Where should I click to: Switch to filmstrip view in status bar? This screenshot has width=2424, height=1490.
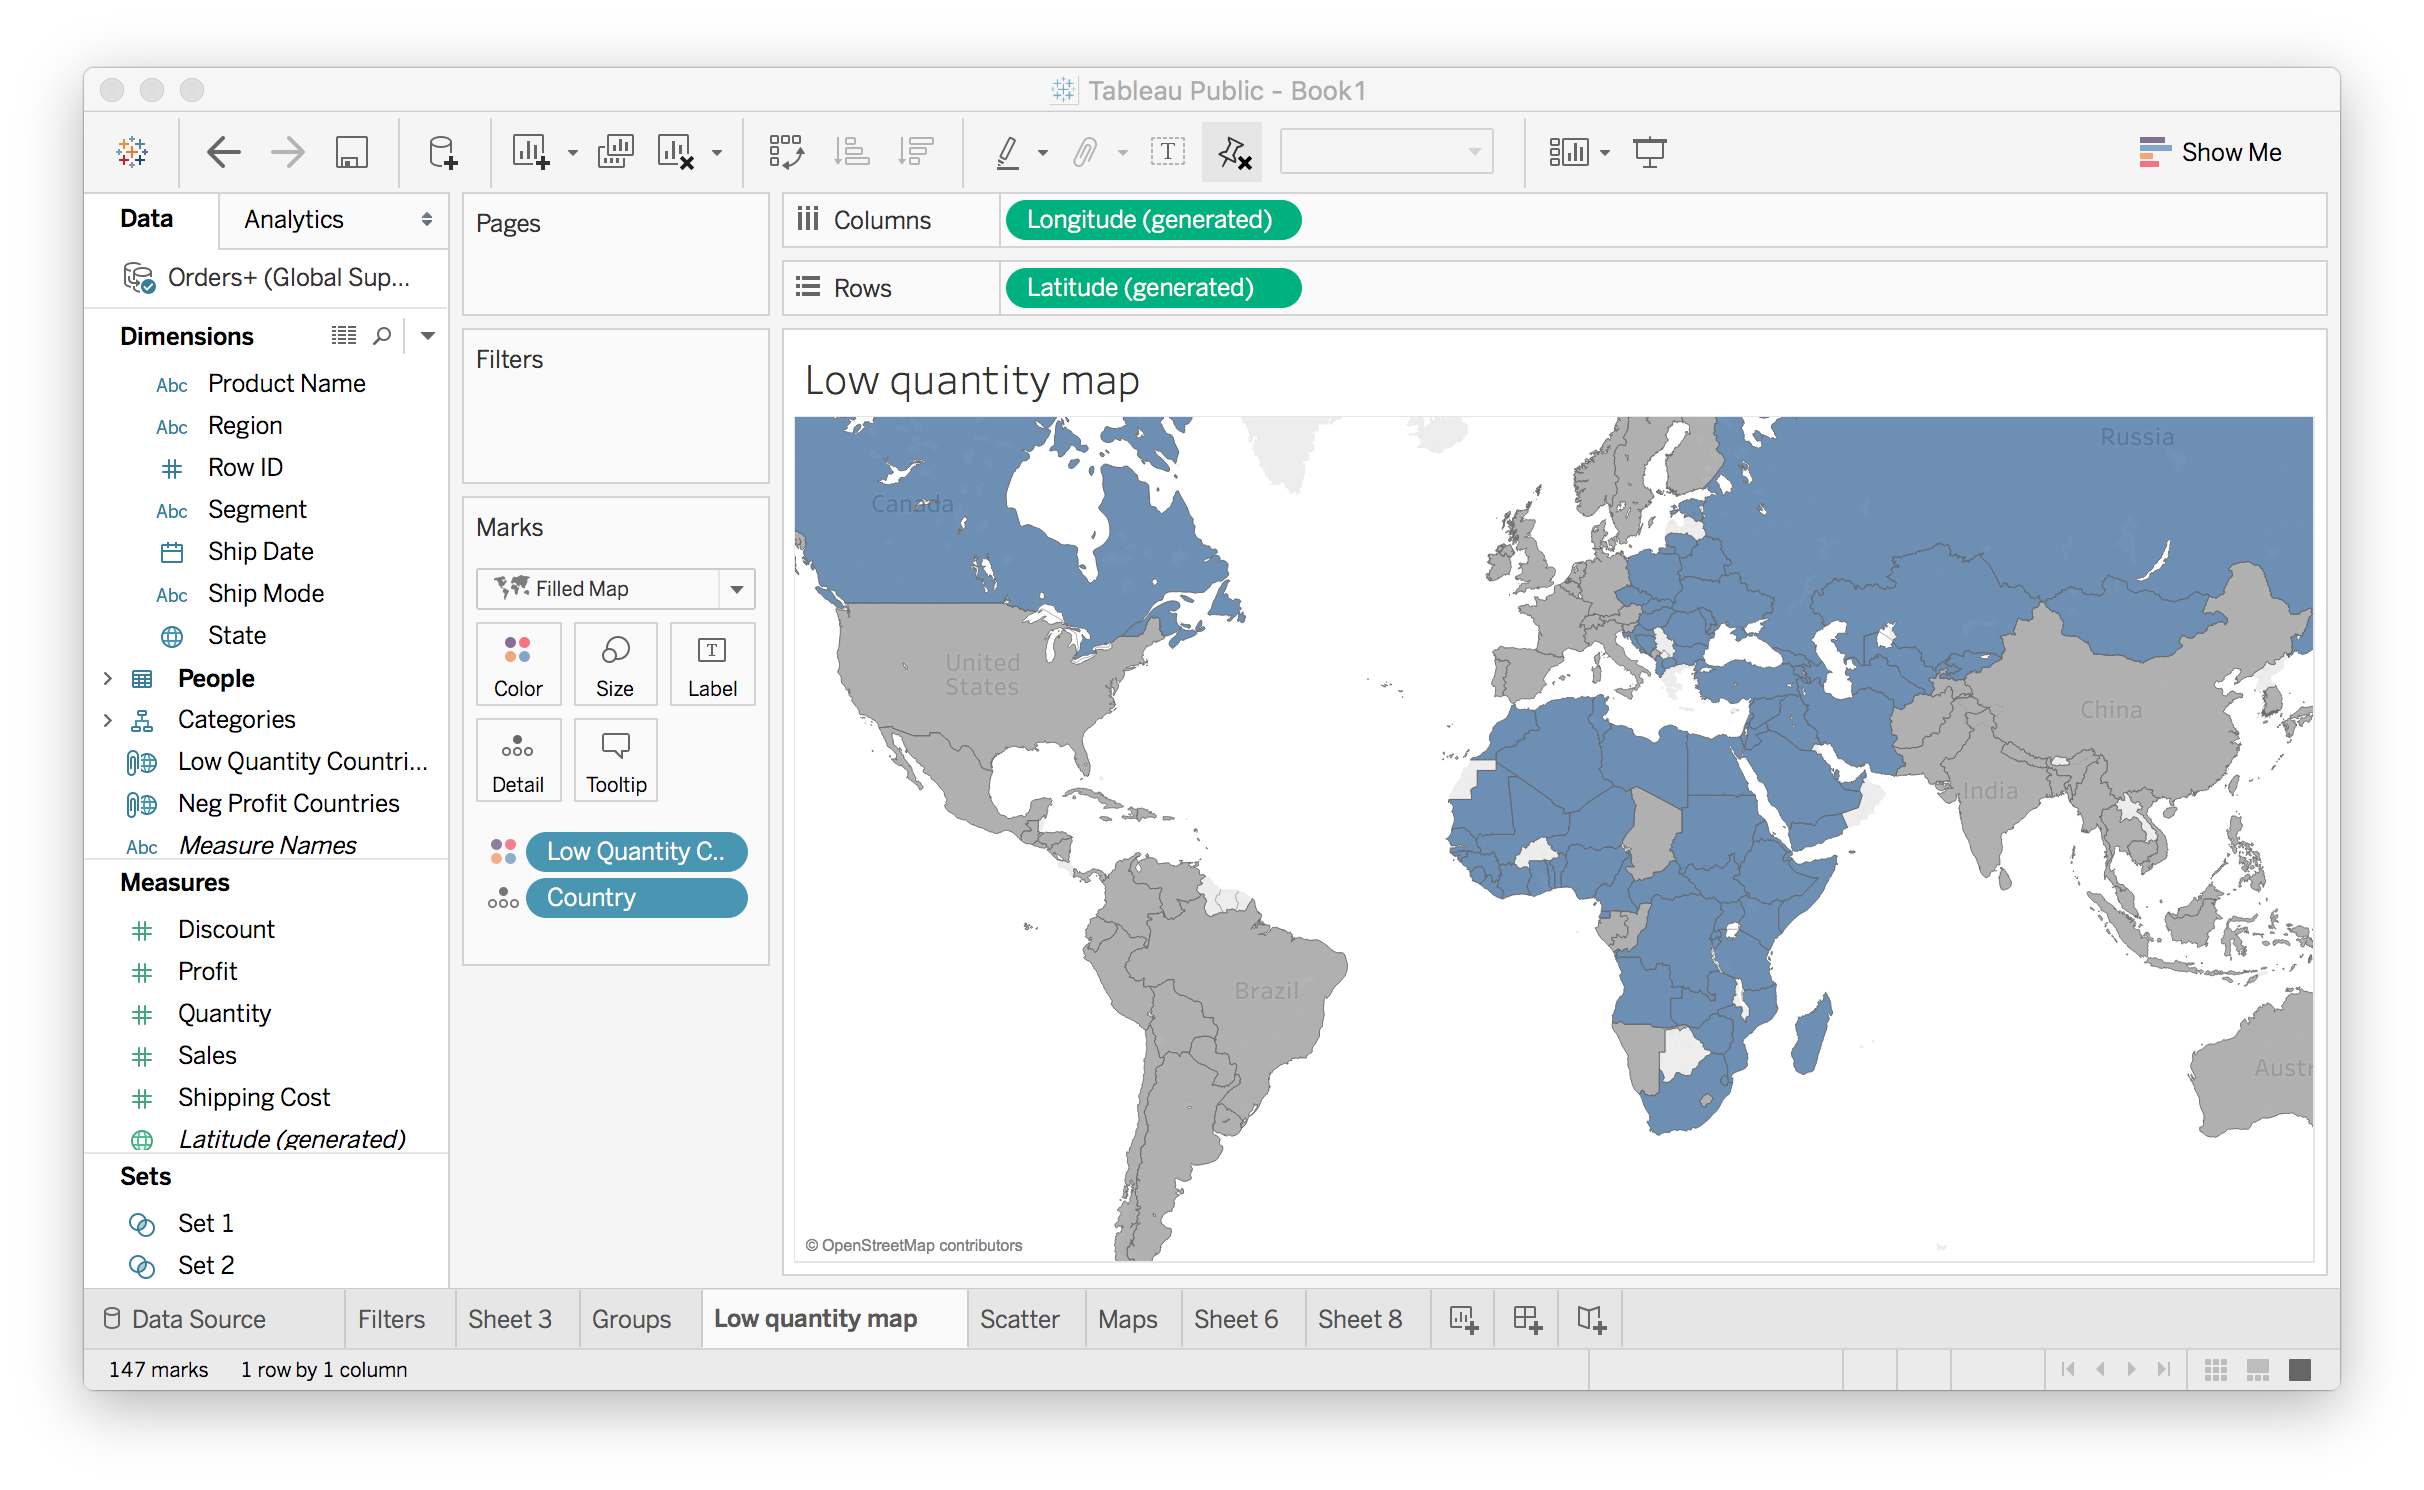point(2257,1369)
